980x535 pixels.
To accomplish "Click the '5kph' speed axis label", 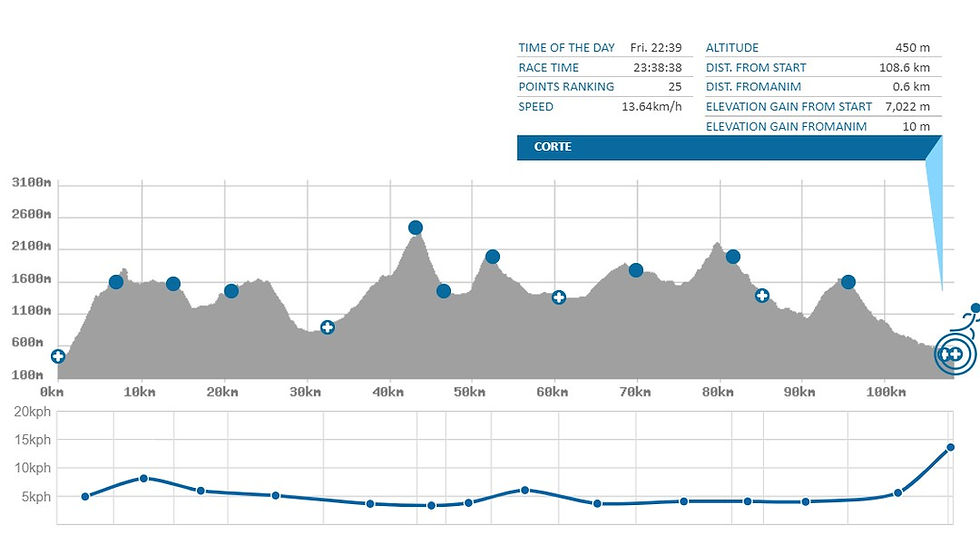I will 36,497.
